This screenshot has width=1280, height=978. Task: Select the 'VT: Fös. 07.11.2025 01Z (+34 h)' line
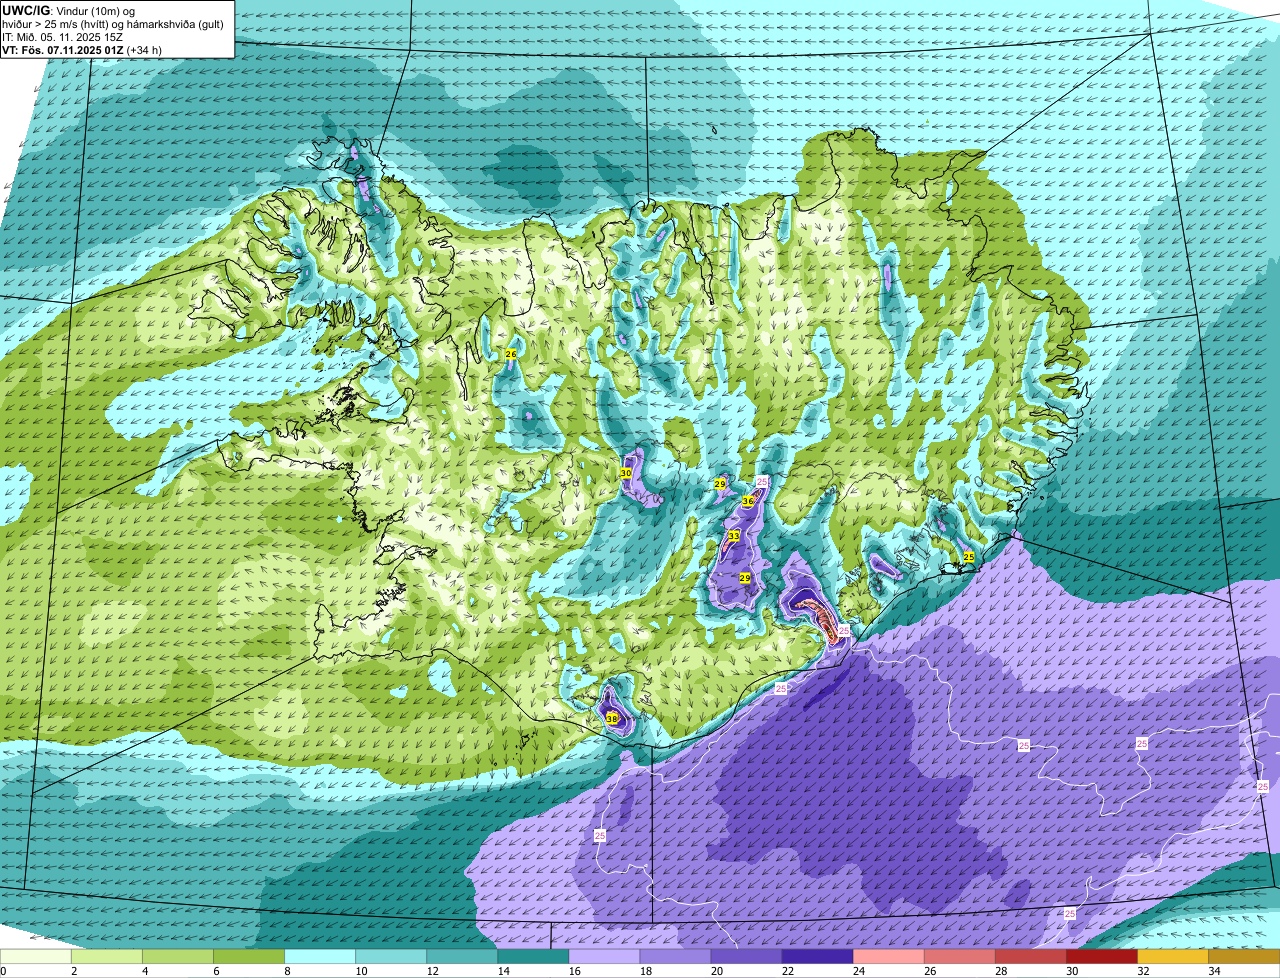tap(82, 49)
